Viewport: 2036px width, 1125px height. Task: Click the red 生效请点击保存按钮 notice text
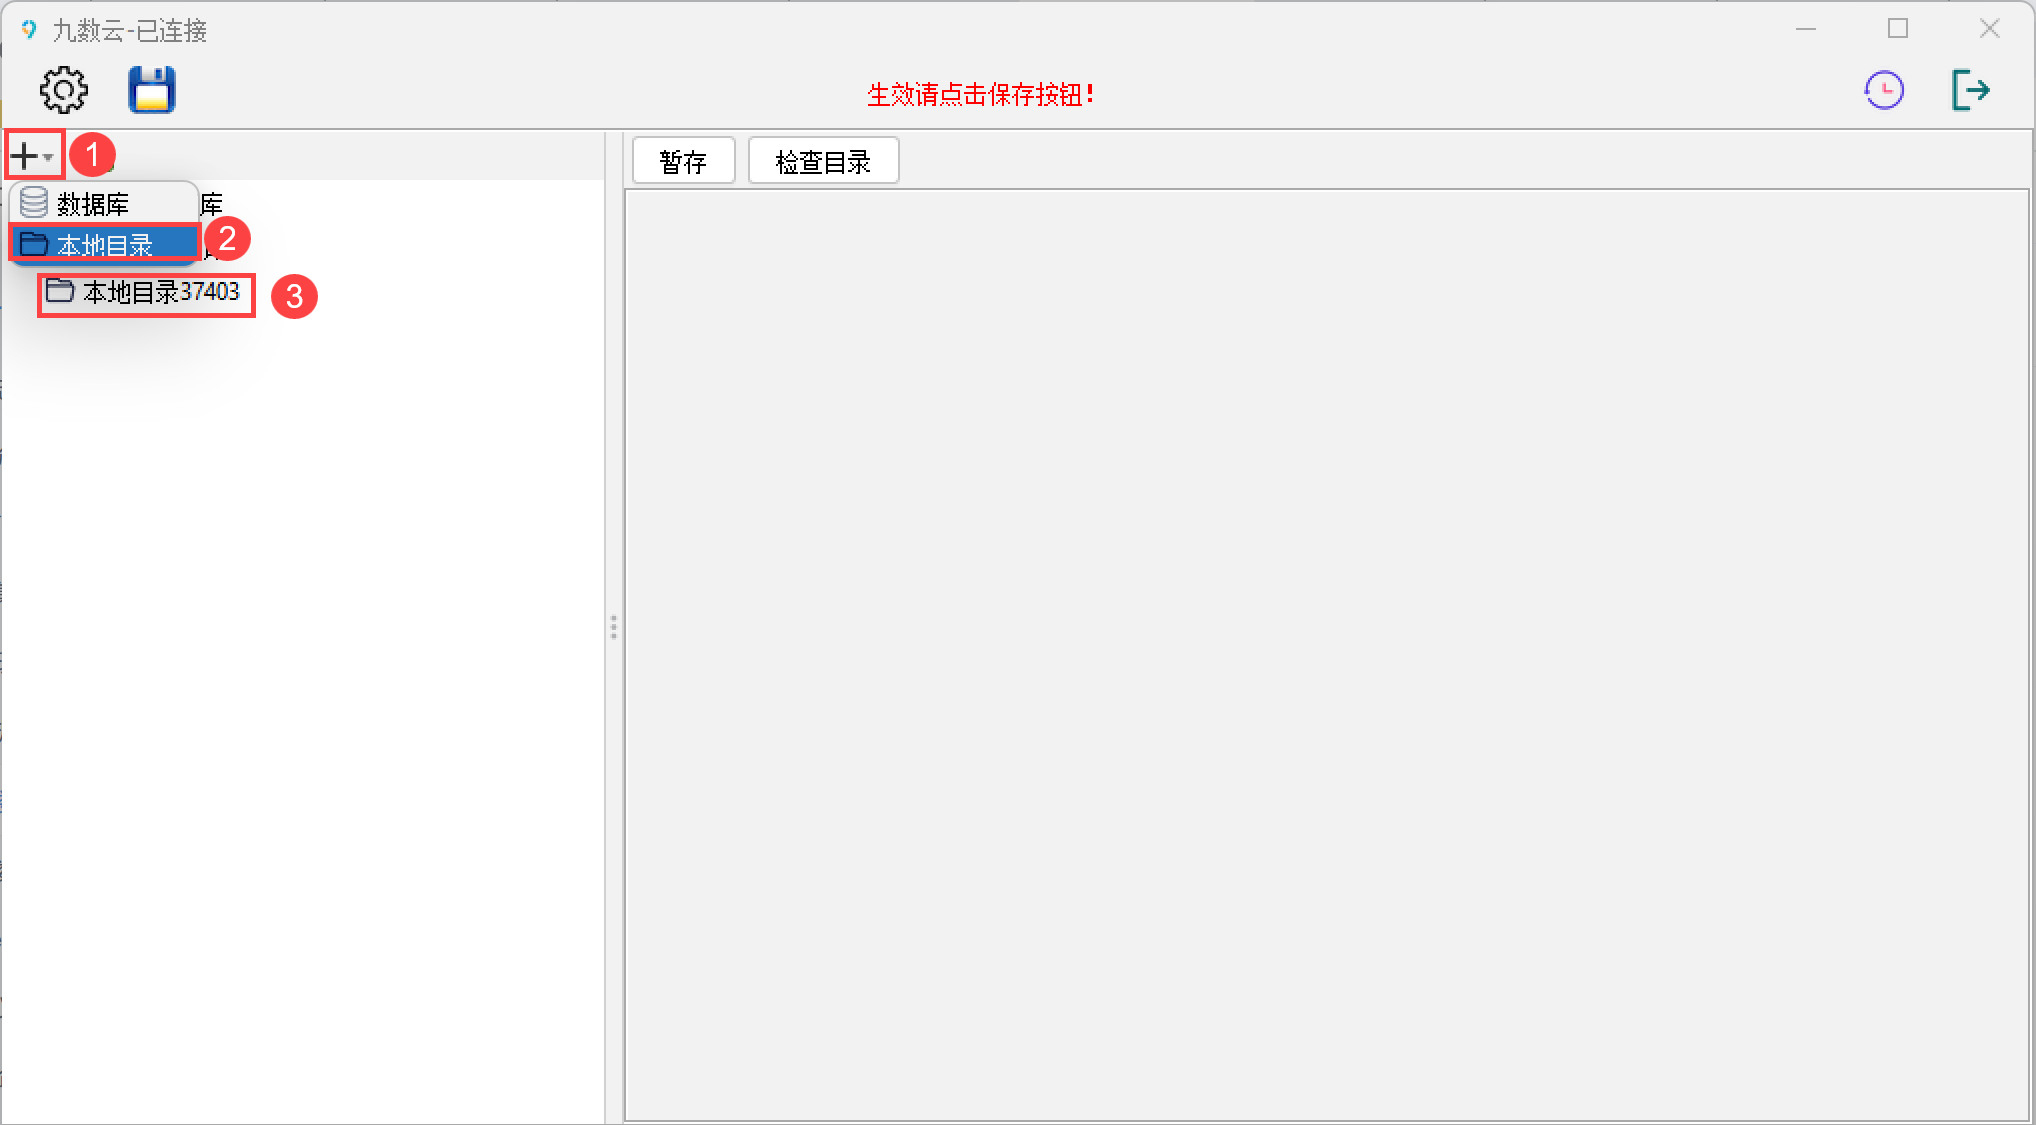[980, 95]
